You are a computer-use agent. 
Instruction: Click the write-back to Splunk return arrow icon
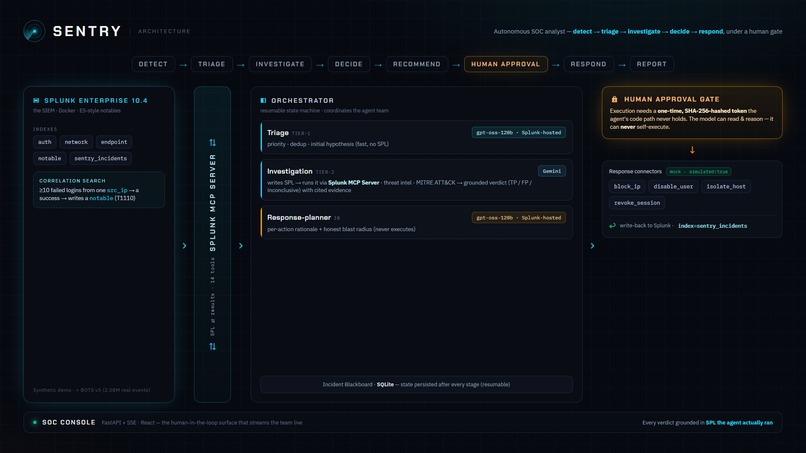click(612, 225)
